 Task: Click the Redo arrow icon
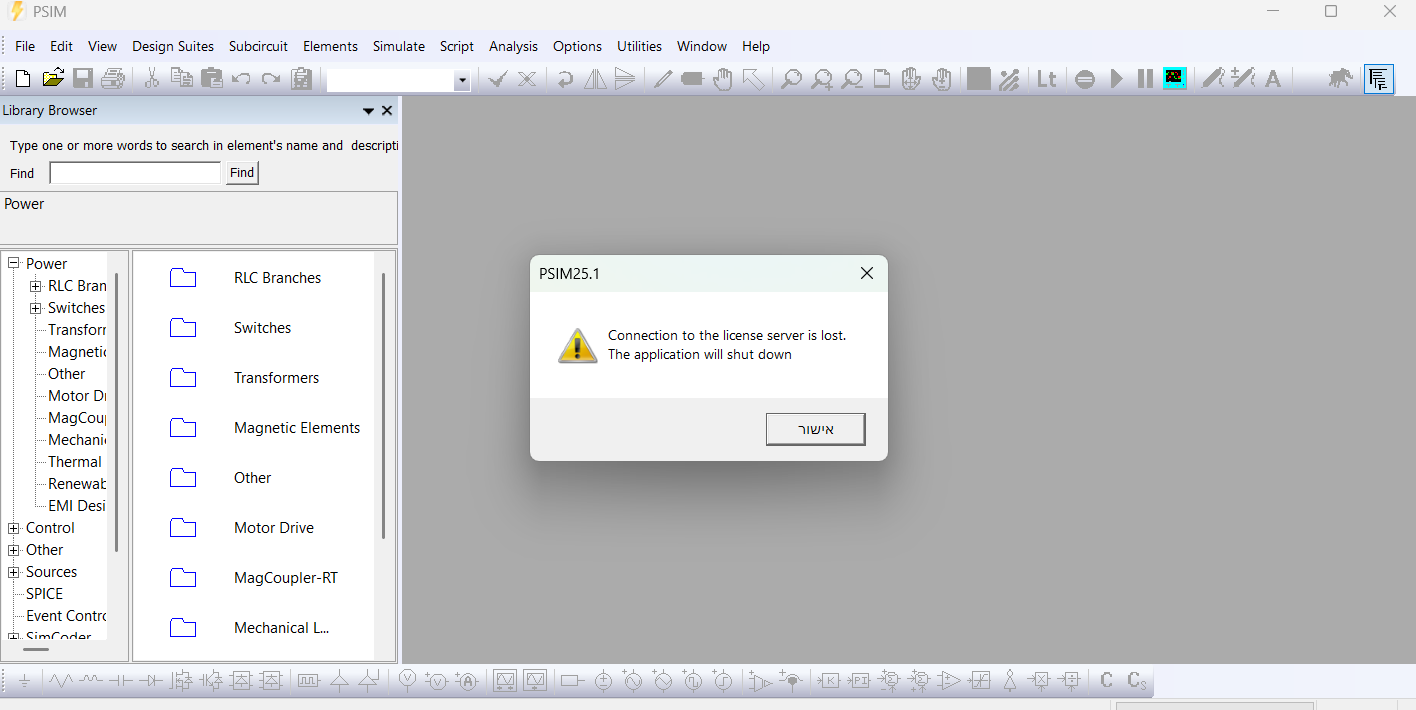click(271, 78)
